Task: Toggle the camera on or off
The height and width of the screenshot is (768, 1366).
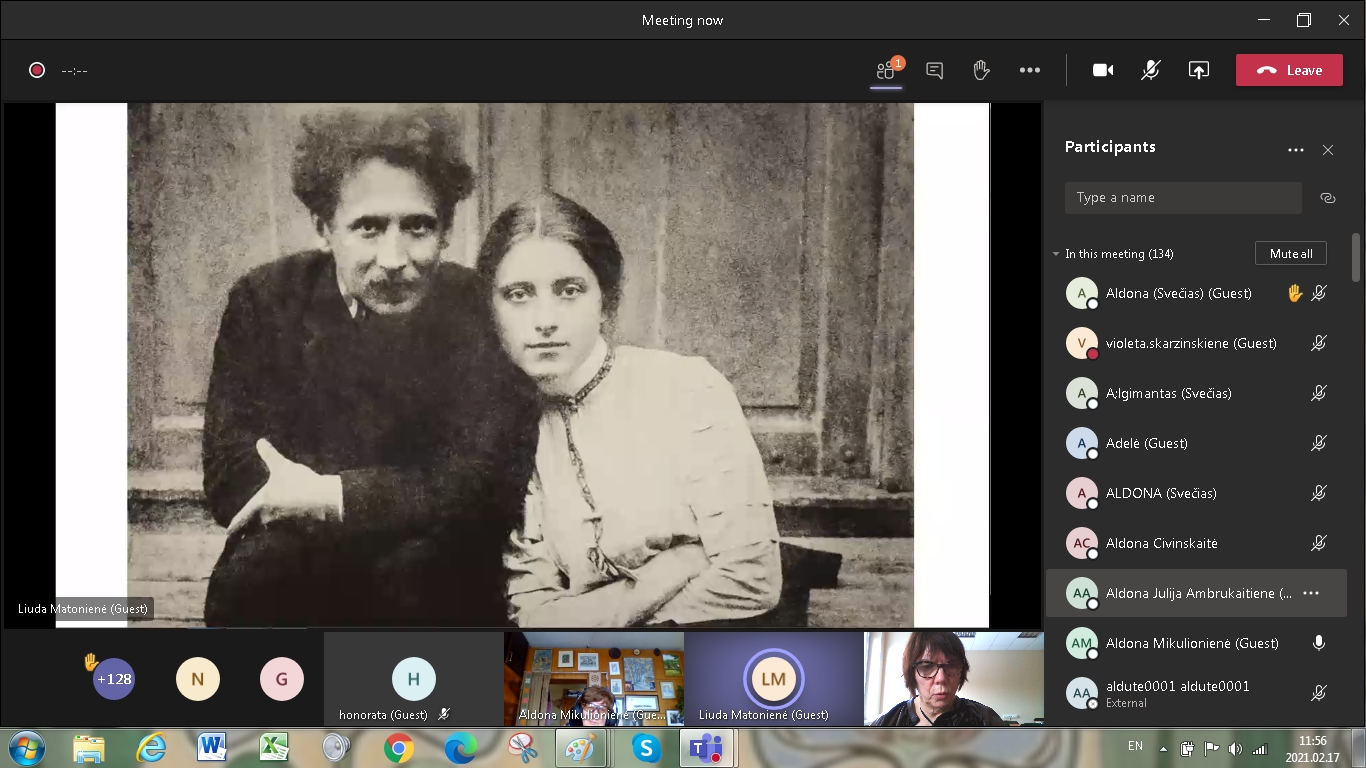Action: coord(1103,70)
